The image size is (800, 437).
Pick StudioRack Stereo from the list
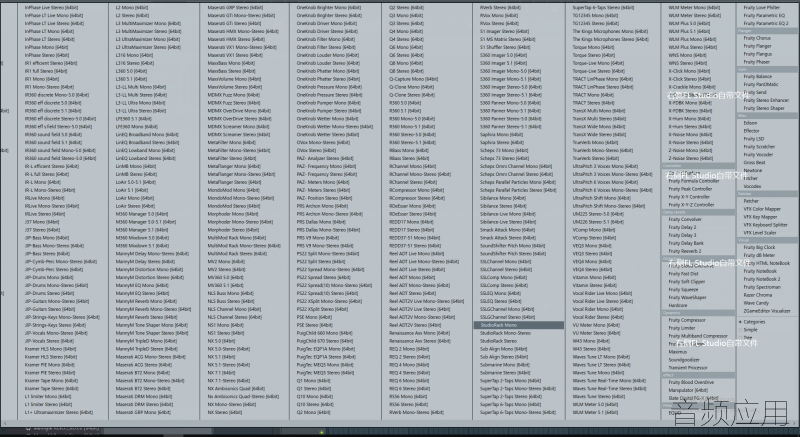pyautogui.click(x=498, y=341)
